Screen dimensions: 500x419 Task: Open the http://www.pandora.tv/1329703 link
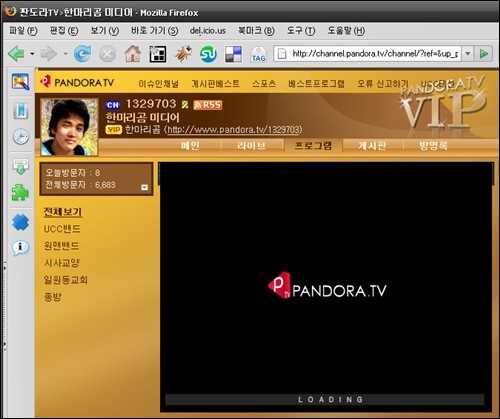(x=234, y=130)
